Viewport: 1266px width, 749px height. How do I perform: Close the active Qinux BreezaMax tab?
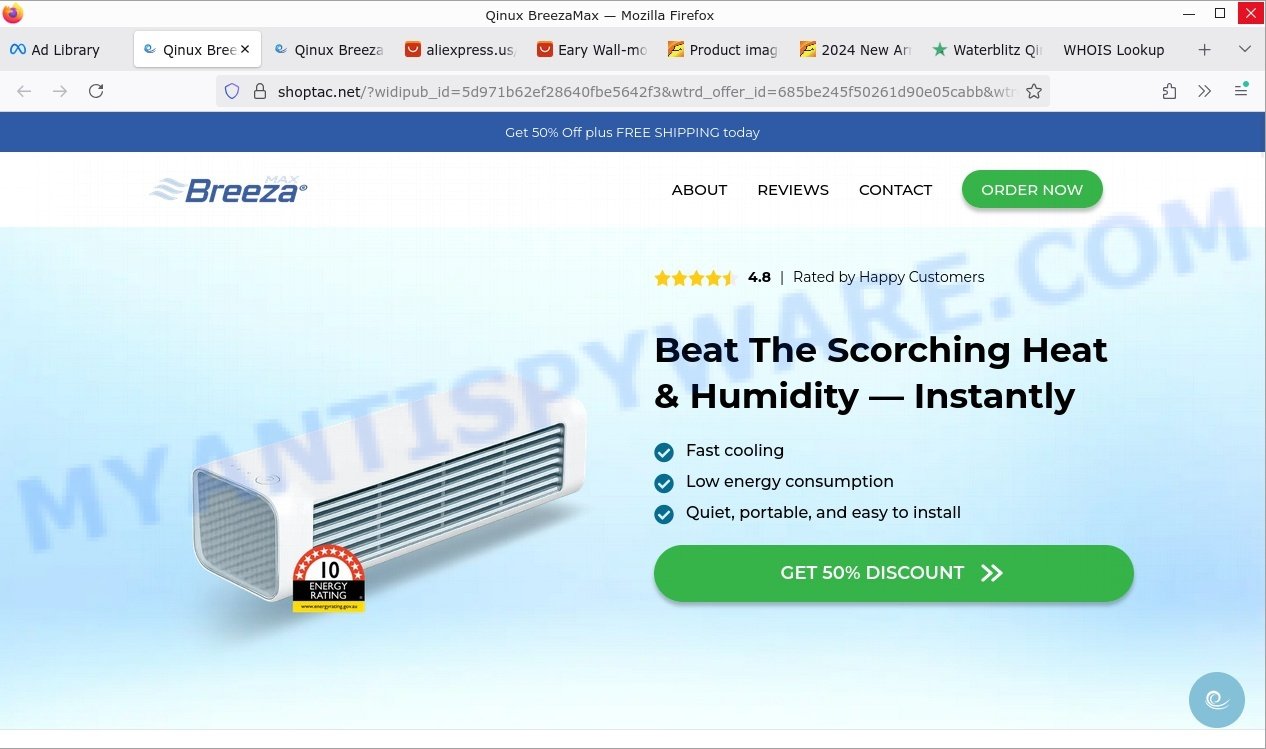tap(245, 49)
